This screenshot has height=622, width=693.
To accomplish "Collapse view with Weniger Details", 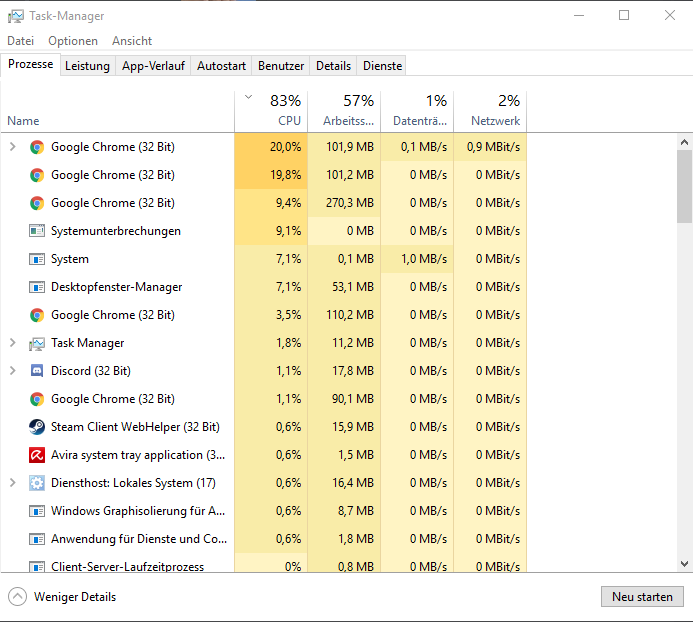I will tap(62, 597).
